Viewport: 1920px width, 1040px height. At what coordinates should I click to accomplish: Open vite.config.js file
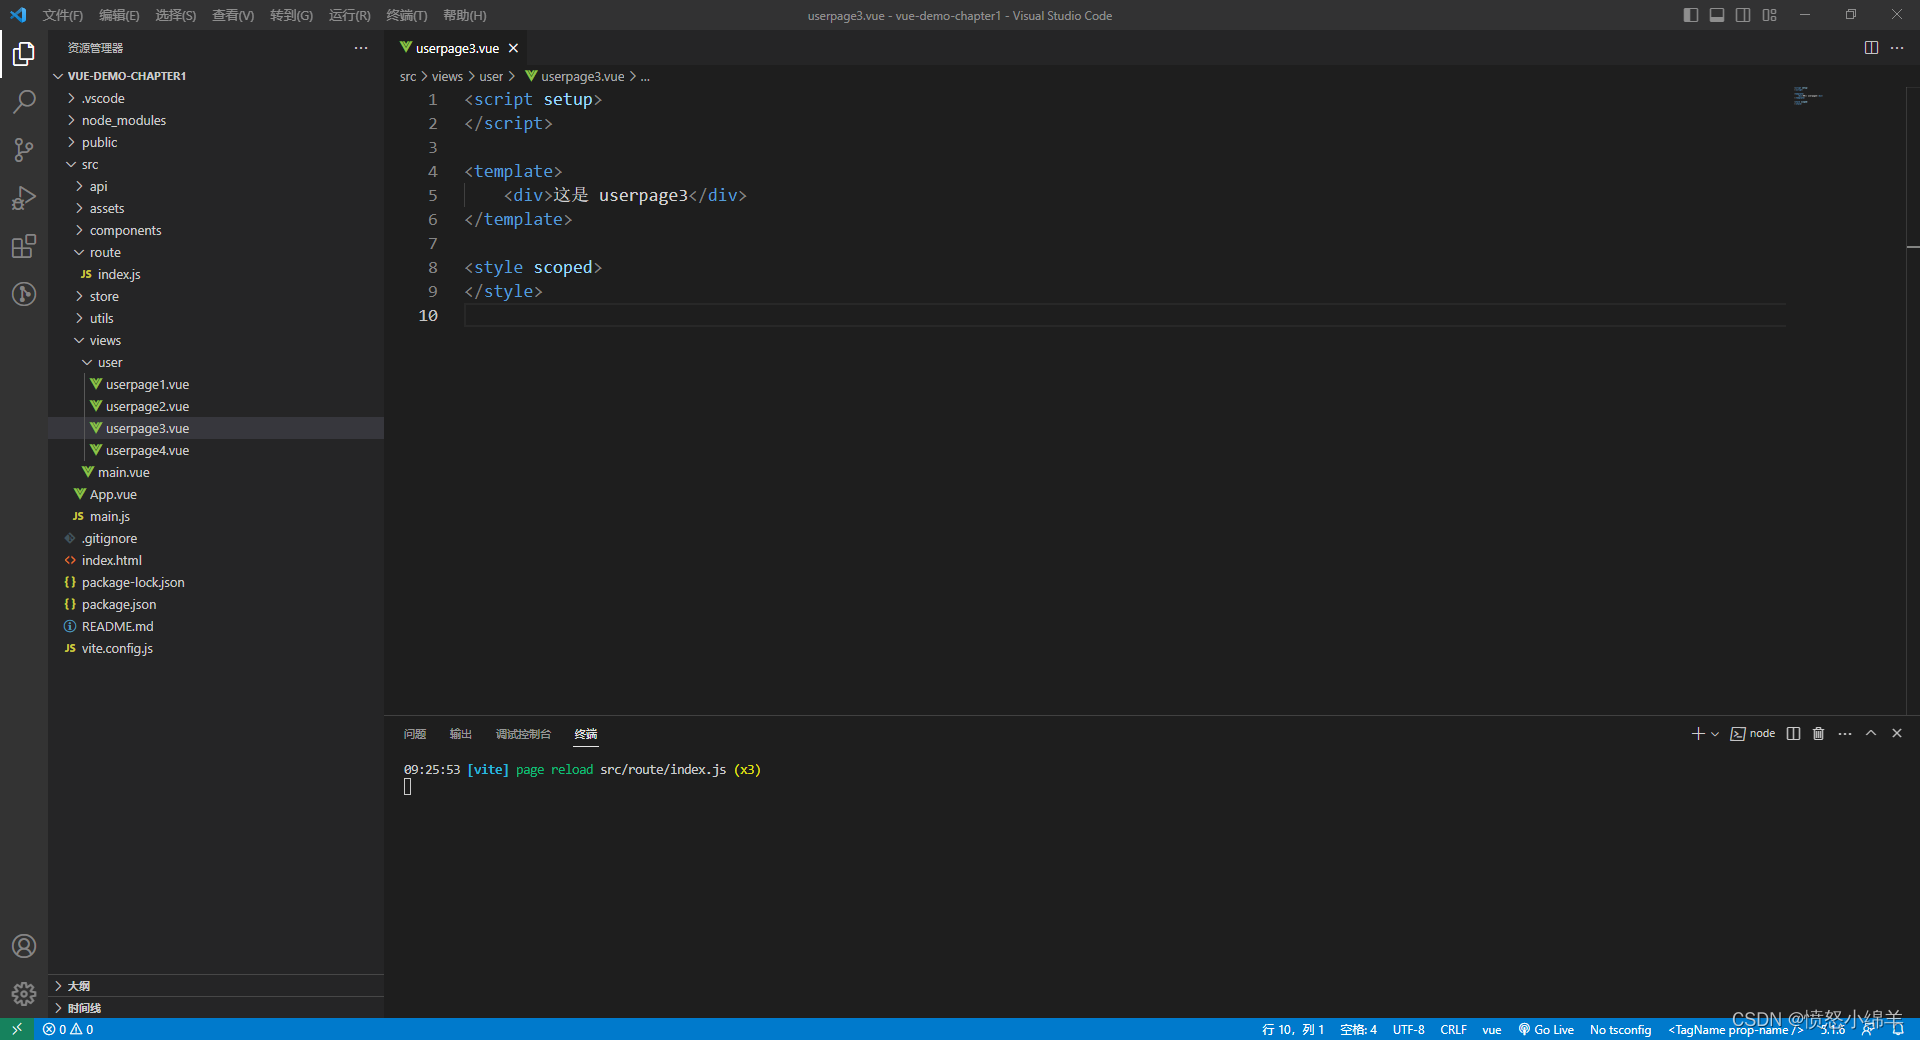tap(216, 648)
